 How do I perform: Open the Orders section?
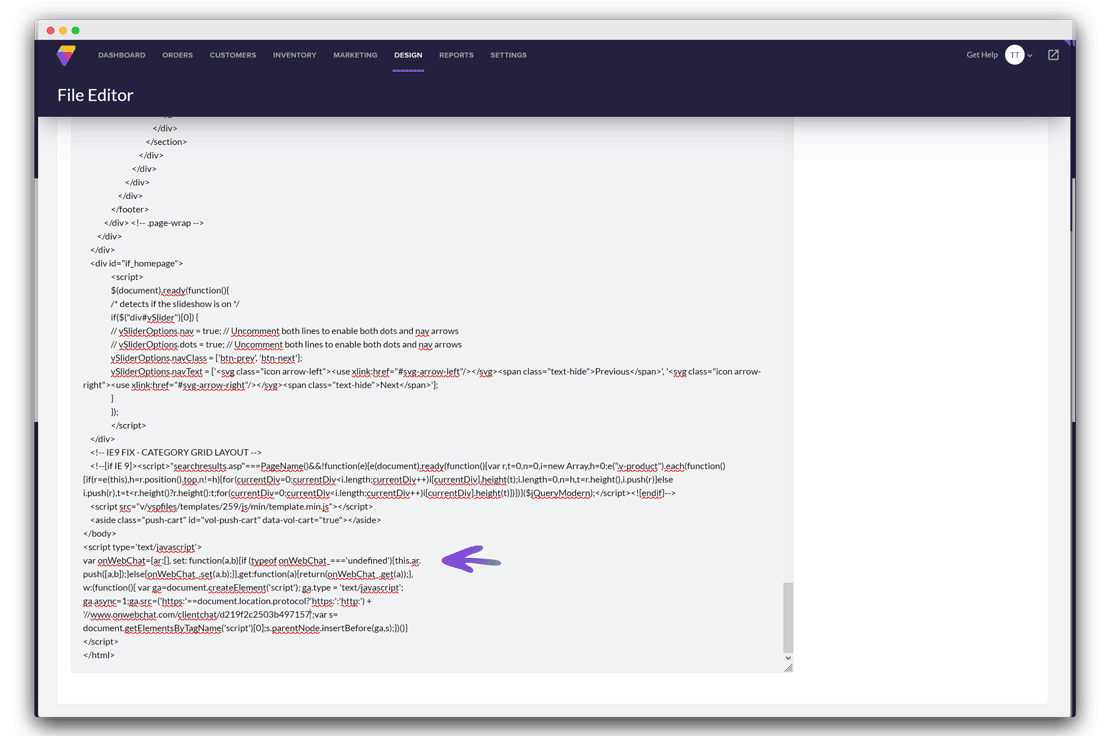177,55
